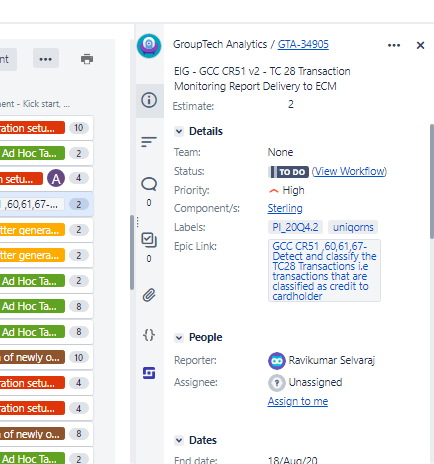Click the Estimate value 2
Viewport: 434px width, 464px height.
[x=291, y=104]
